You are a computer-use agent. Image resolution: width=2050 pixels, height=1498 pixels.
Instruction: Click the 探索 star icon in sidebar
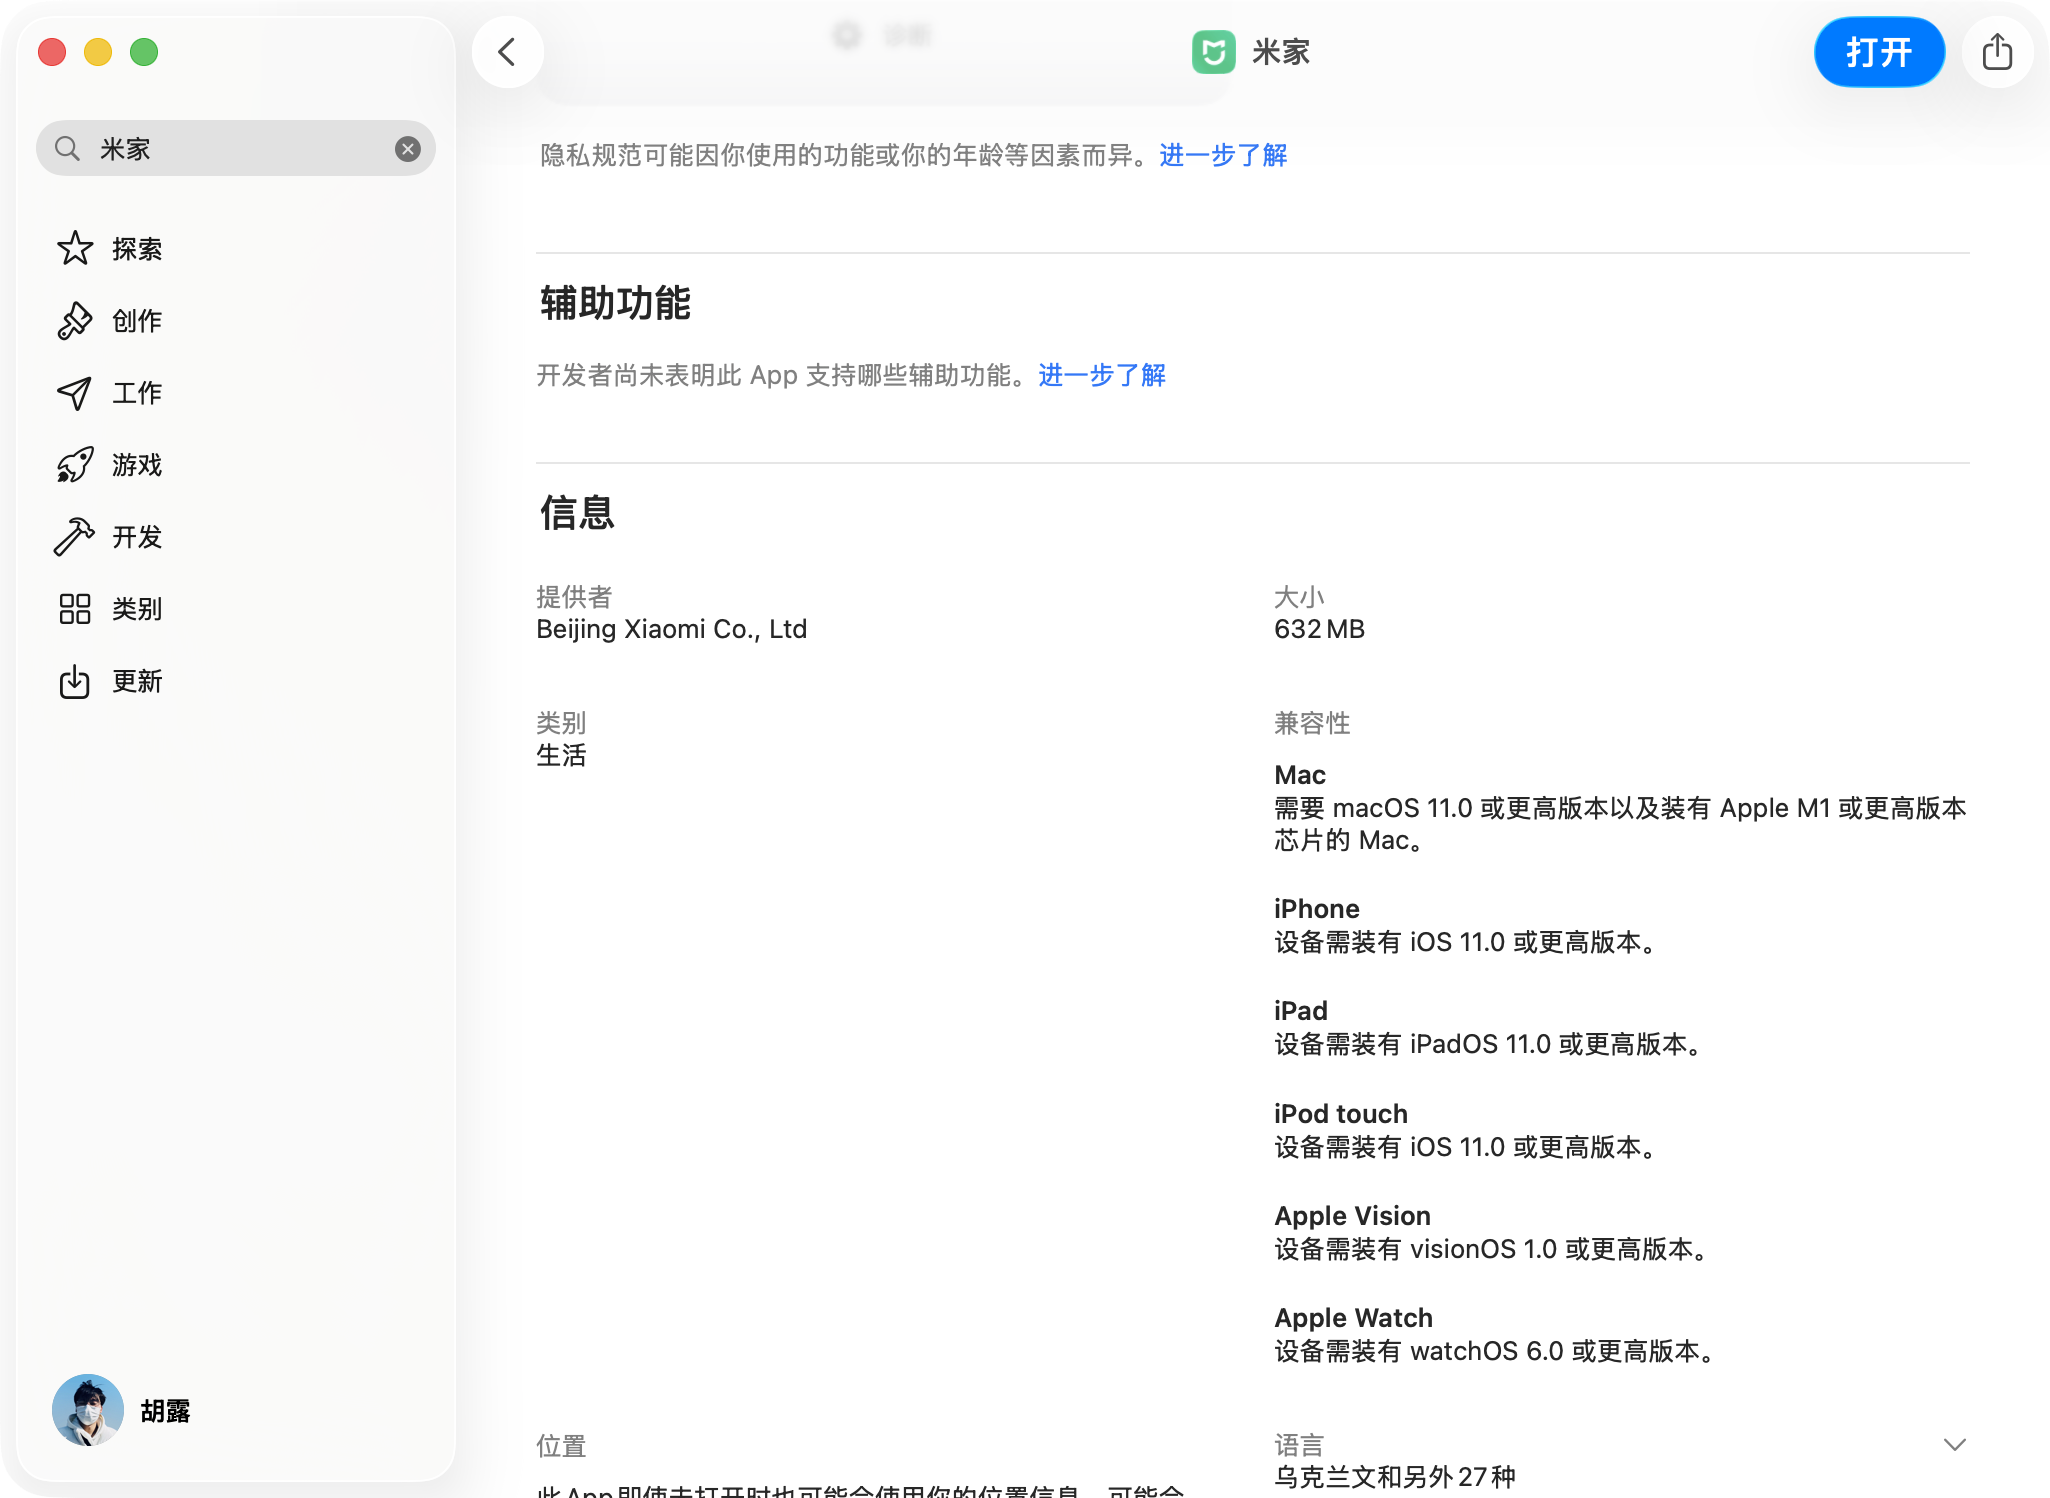click(75, 249)
